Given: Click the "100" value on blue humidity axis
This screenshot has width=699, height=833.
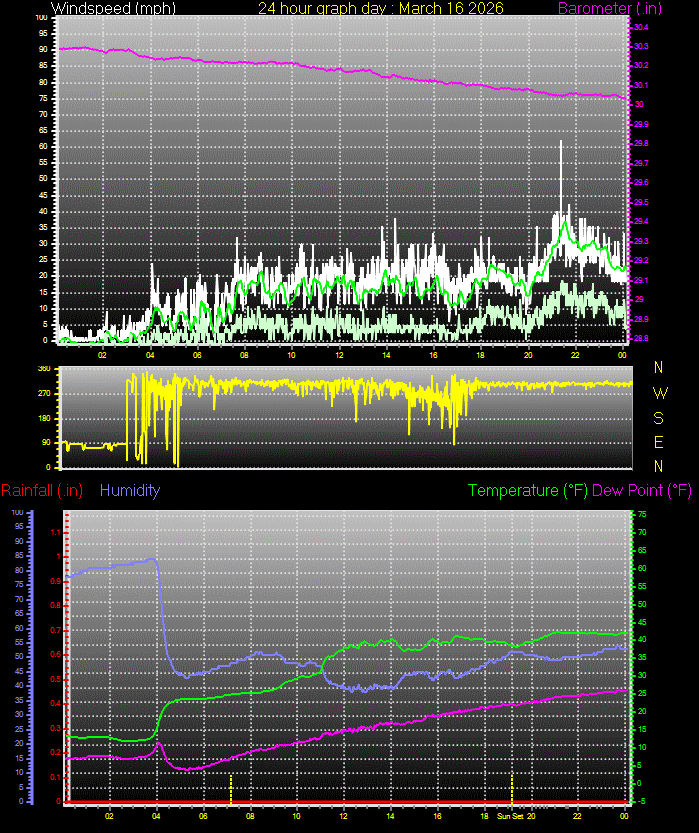Looking at the screenshot, I should pyautogui.click(x=18, y=512).
